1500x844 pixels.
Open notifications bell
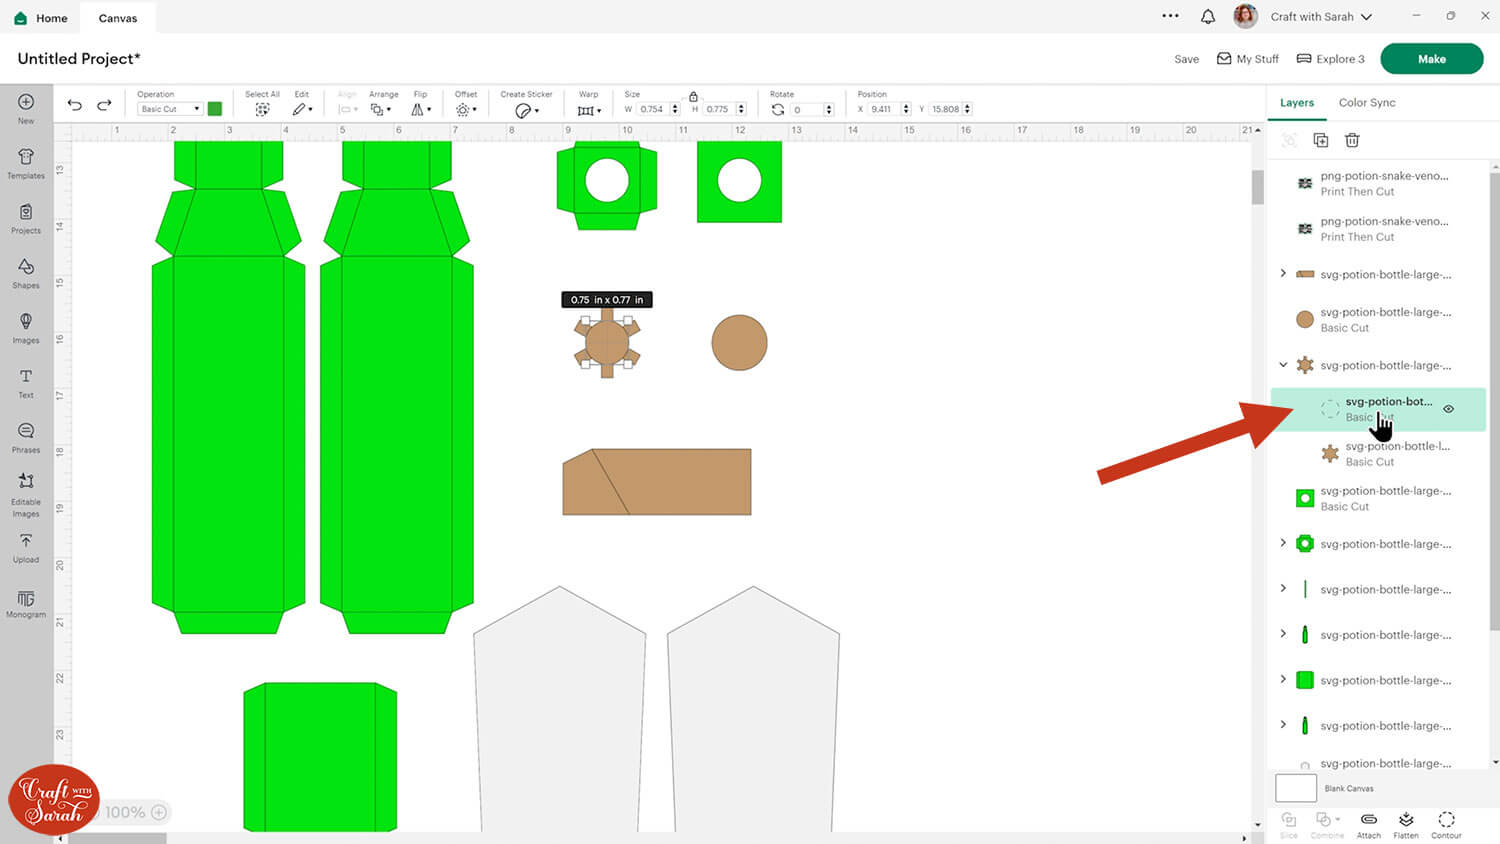tap(1208, 17)
